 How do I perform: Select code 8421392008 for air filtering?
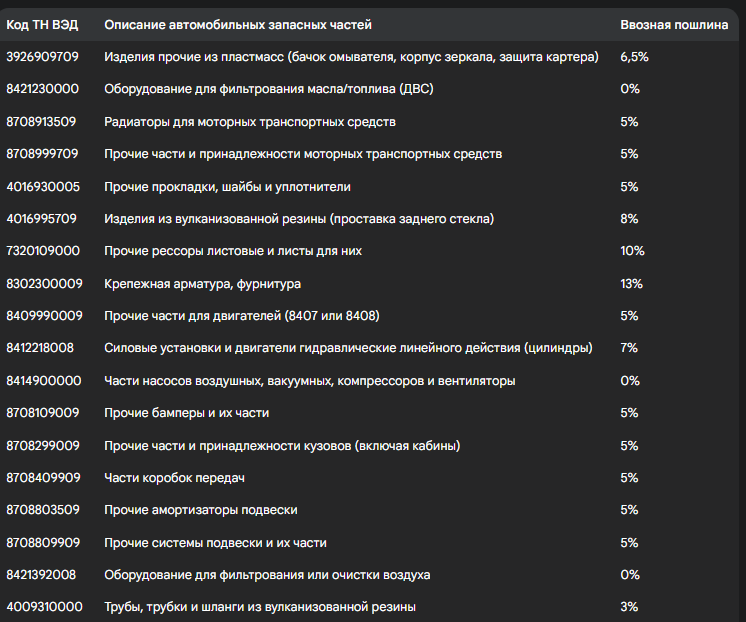pos(41,575)
